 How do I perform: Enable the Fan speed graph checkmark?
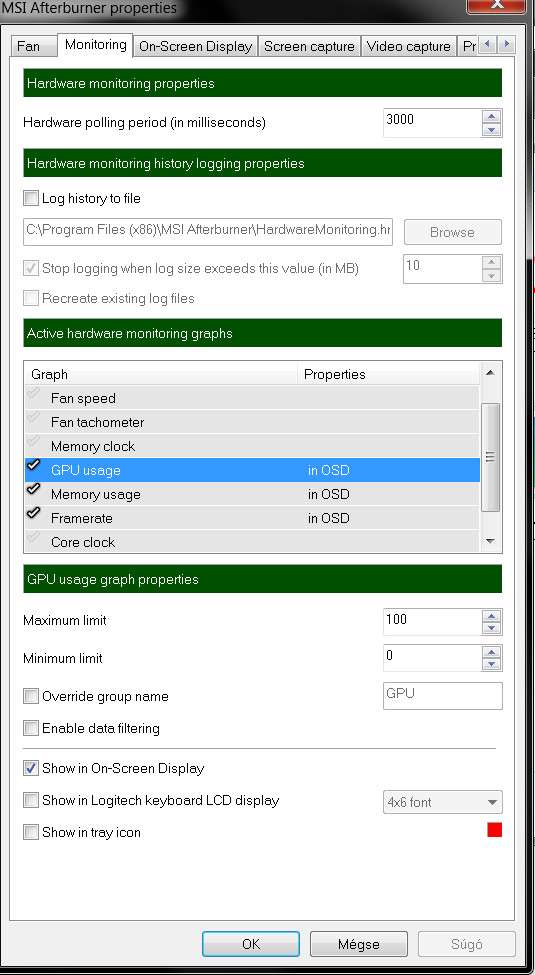34,395
